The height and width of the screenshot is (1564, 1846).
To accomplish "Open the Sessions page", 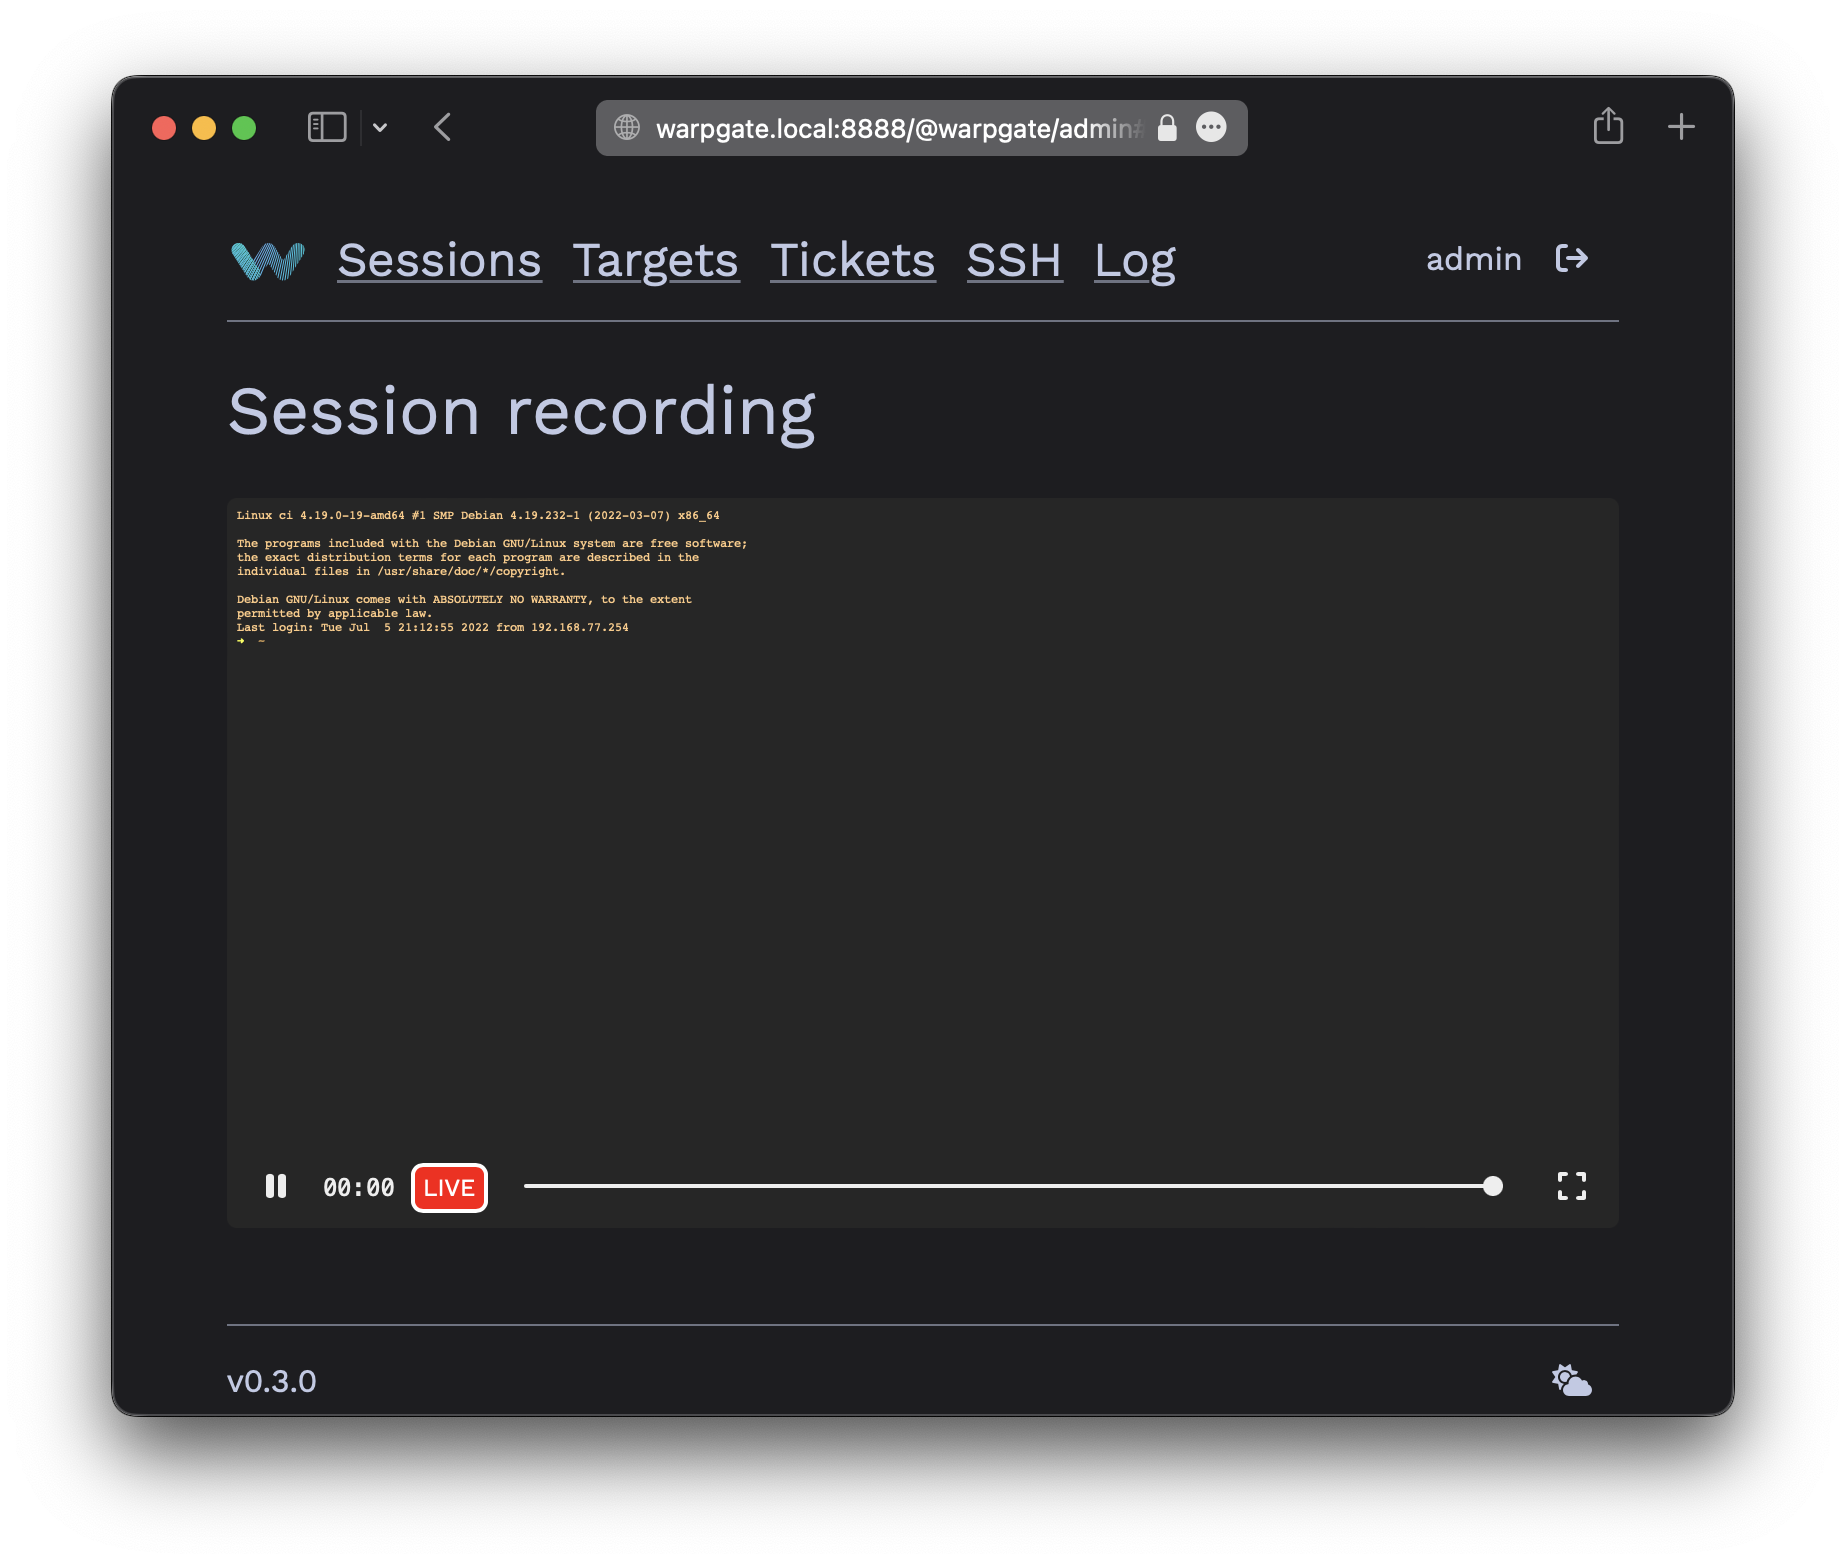I will 439,261.
